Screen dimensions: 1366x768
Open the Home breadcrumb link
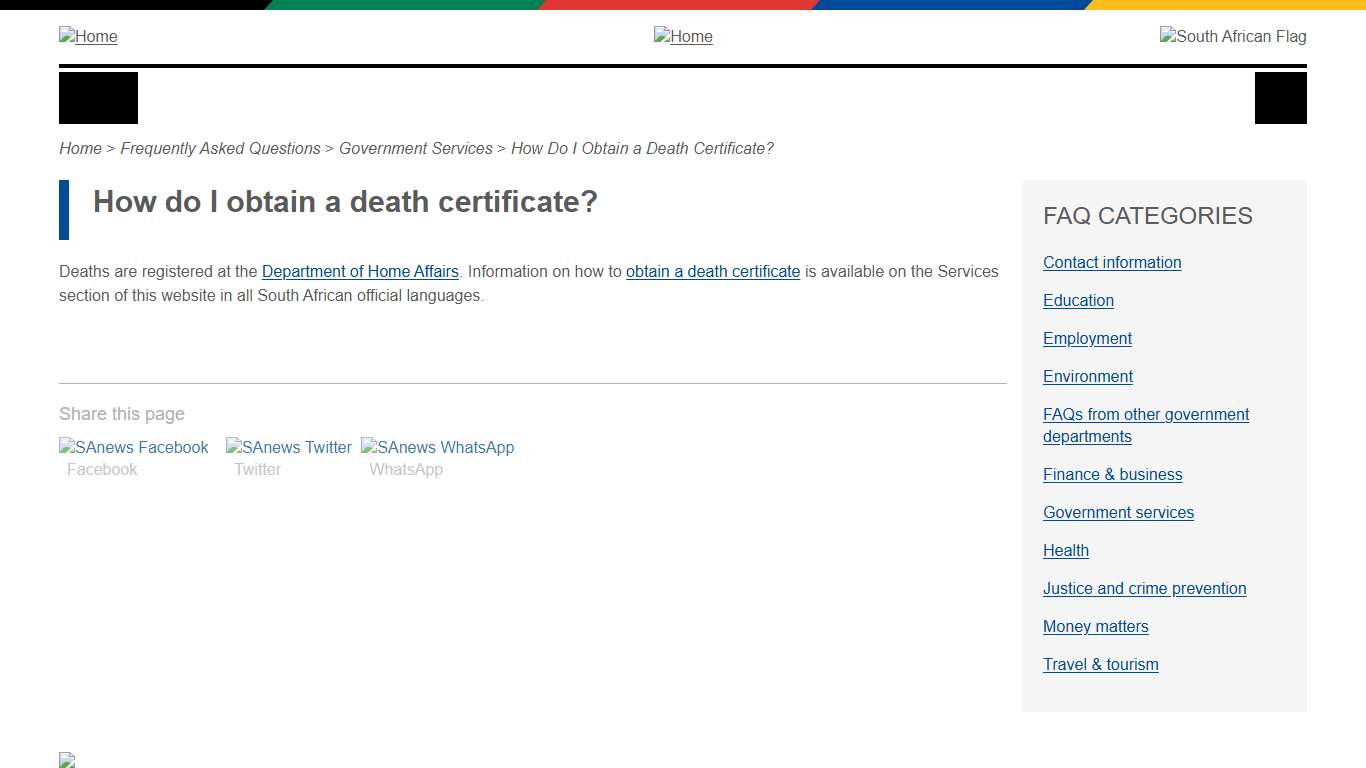(80, 148)
